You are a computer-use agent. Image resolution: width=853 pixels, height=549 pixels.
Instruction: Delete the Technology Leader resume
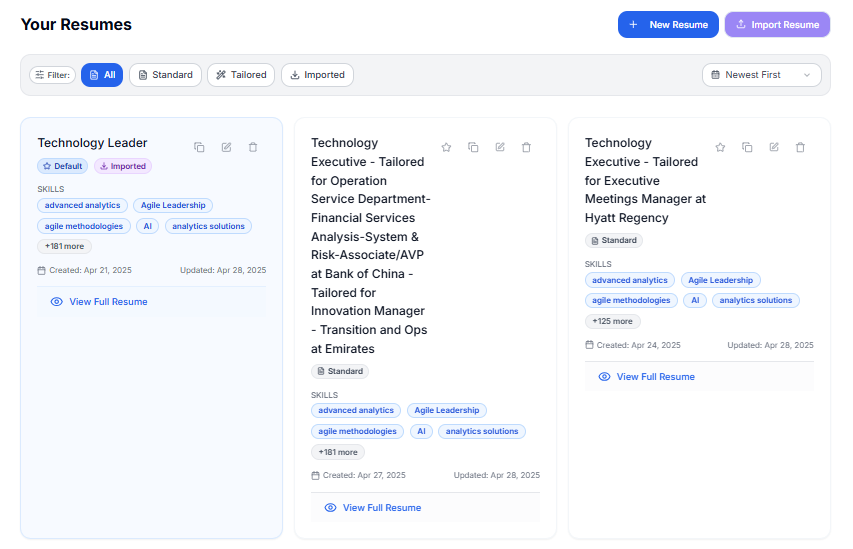[253, 147]
